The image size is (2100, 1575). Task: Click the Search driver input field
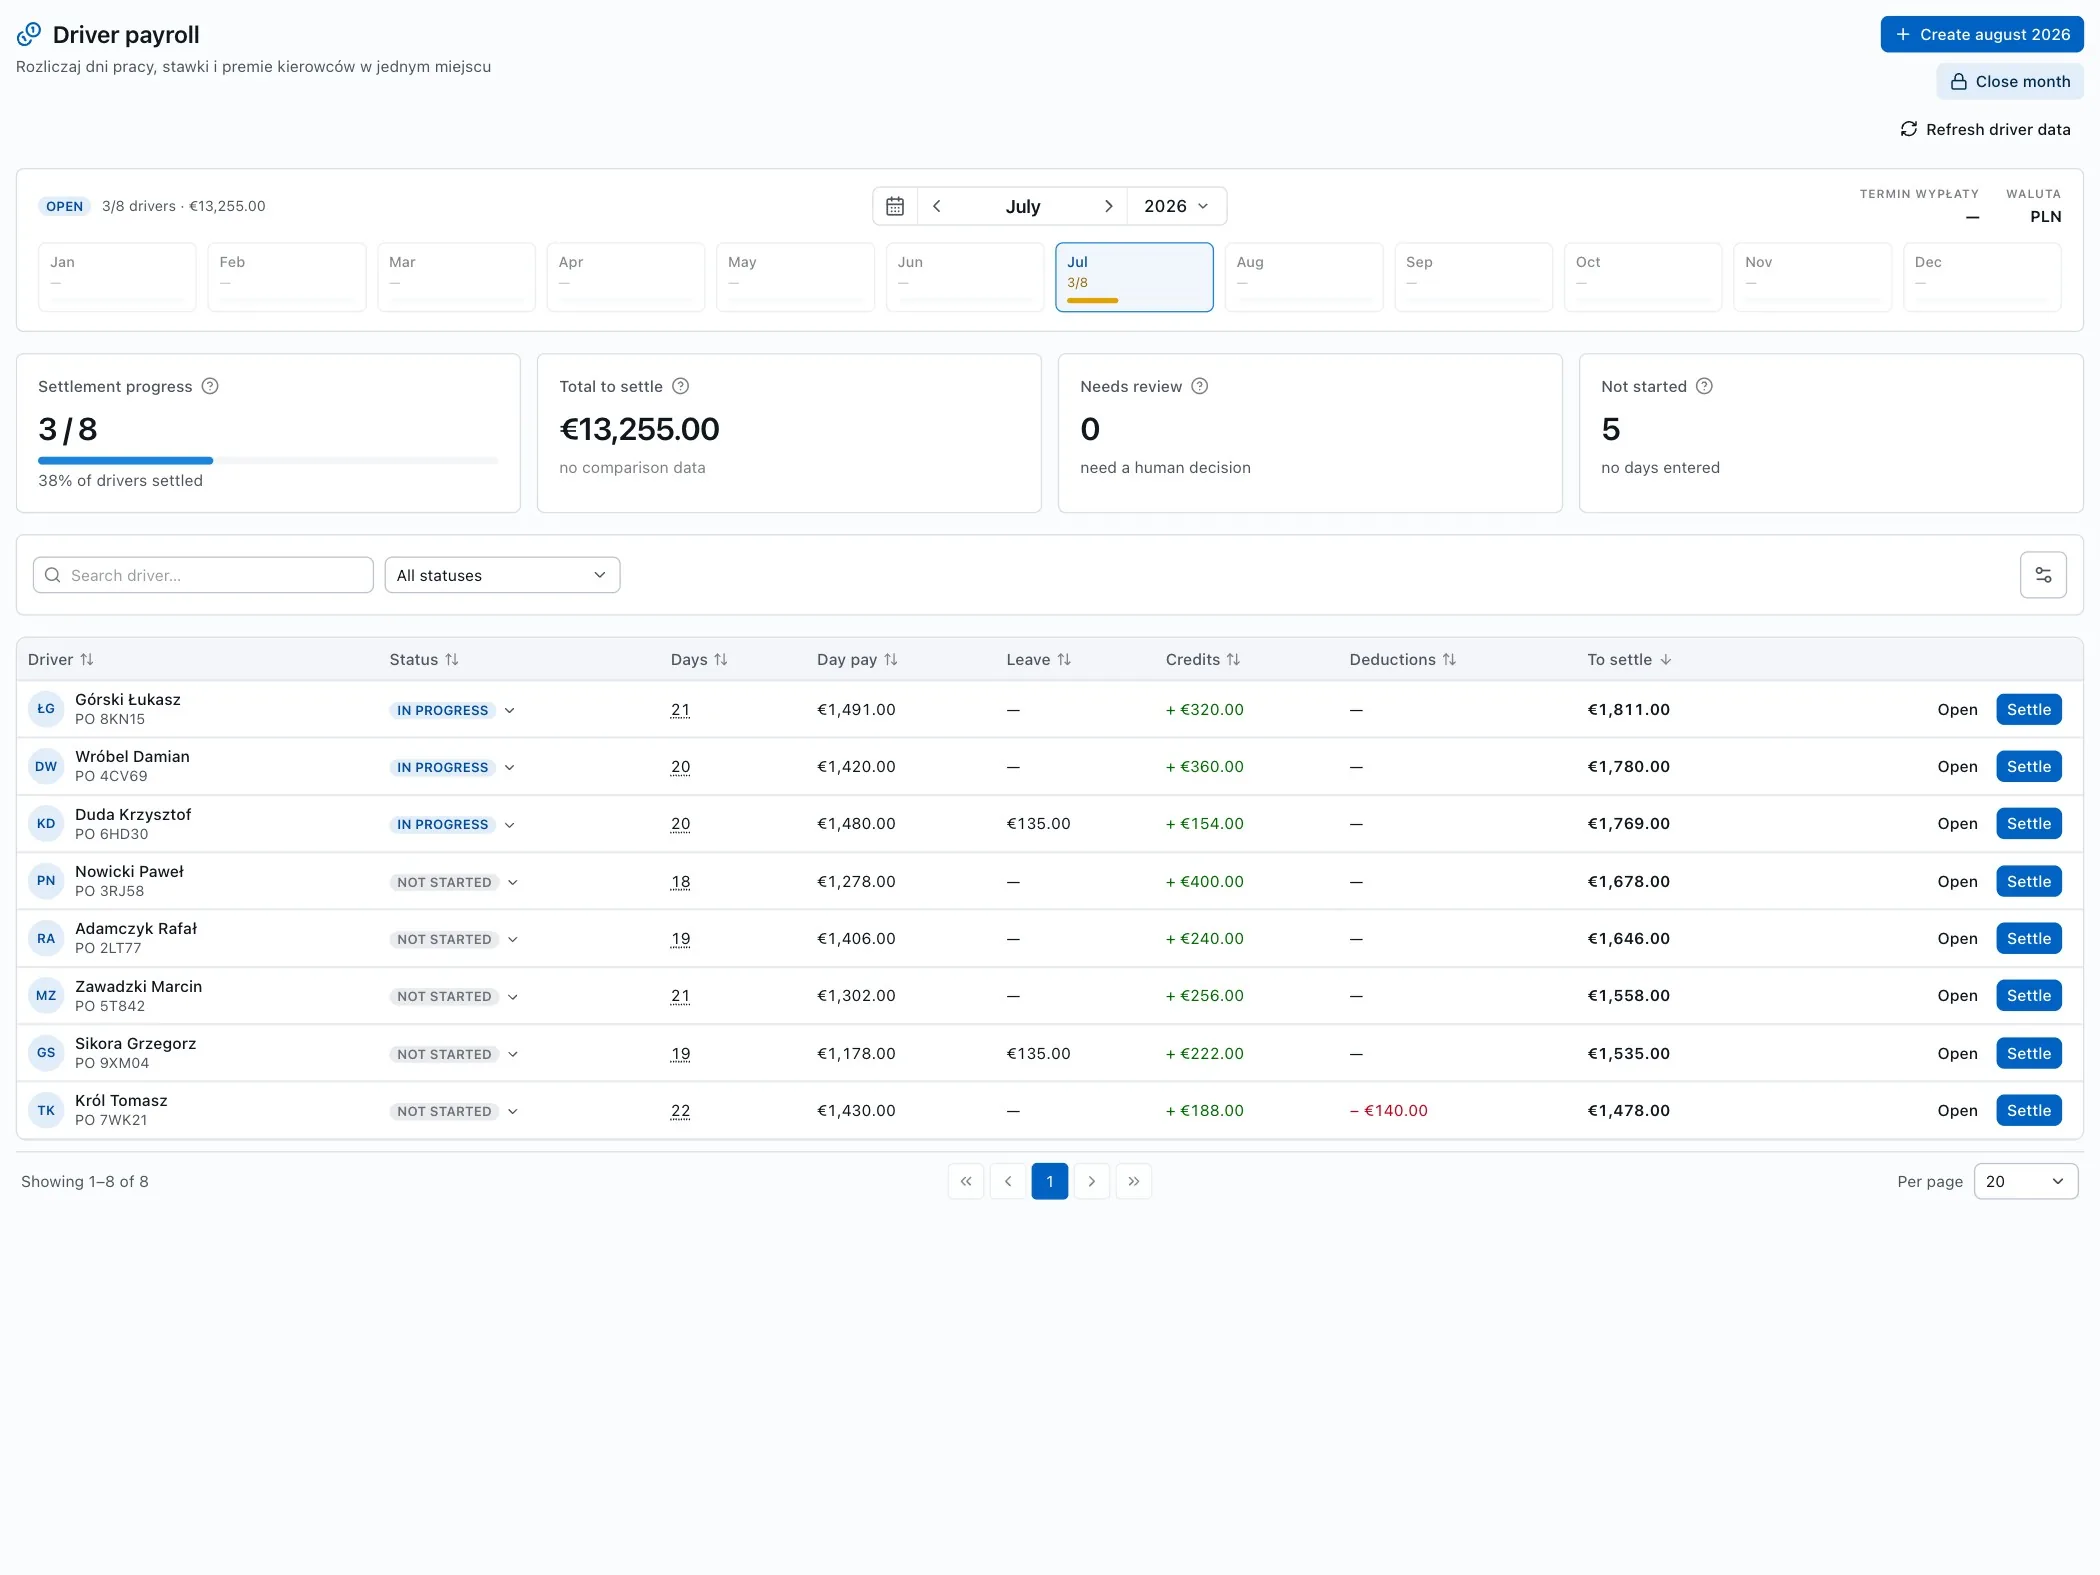[203, 575]
